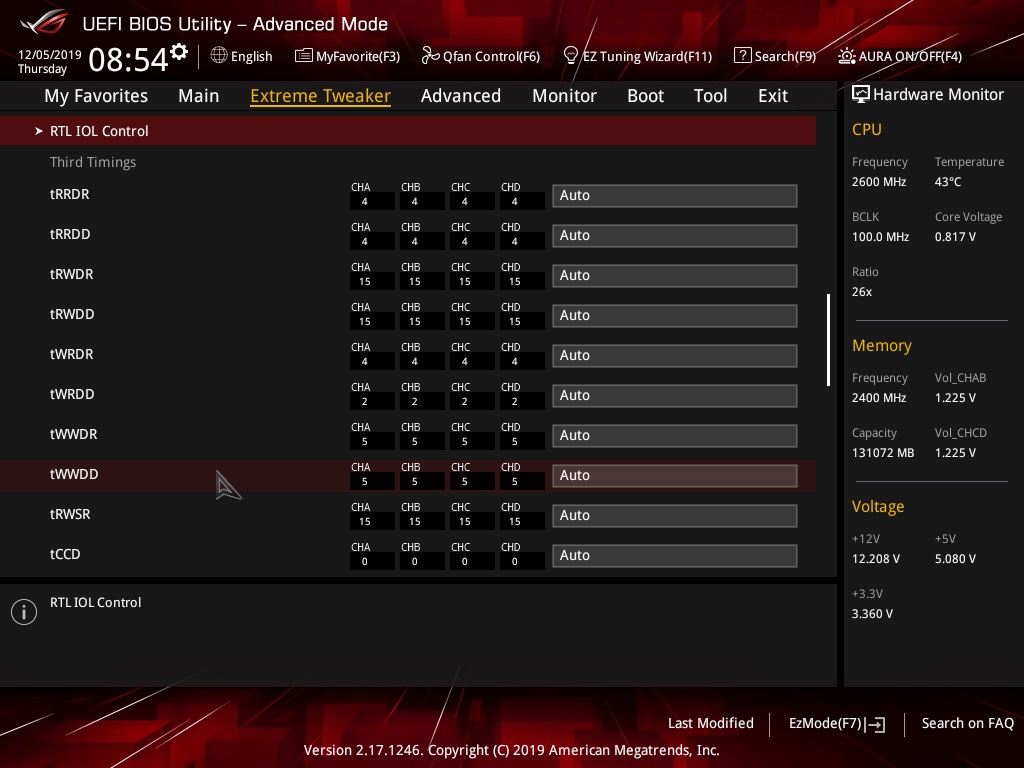Image resolution: width=1024 pixels, height=768 pixels.
Task: Open tRWDD Auto value field
Action: [x=675, y=315]
